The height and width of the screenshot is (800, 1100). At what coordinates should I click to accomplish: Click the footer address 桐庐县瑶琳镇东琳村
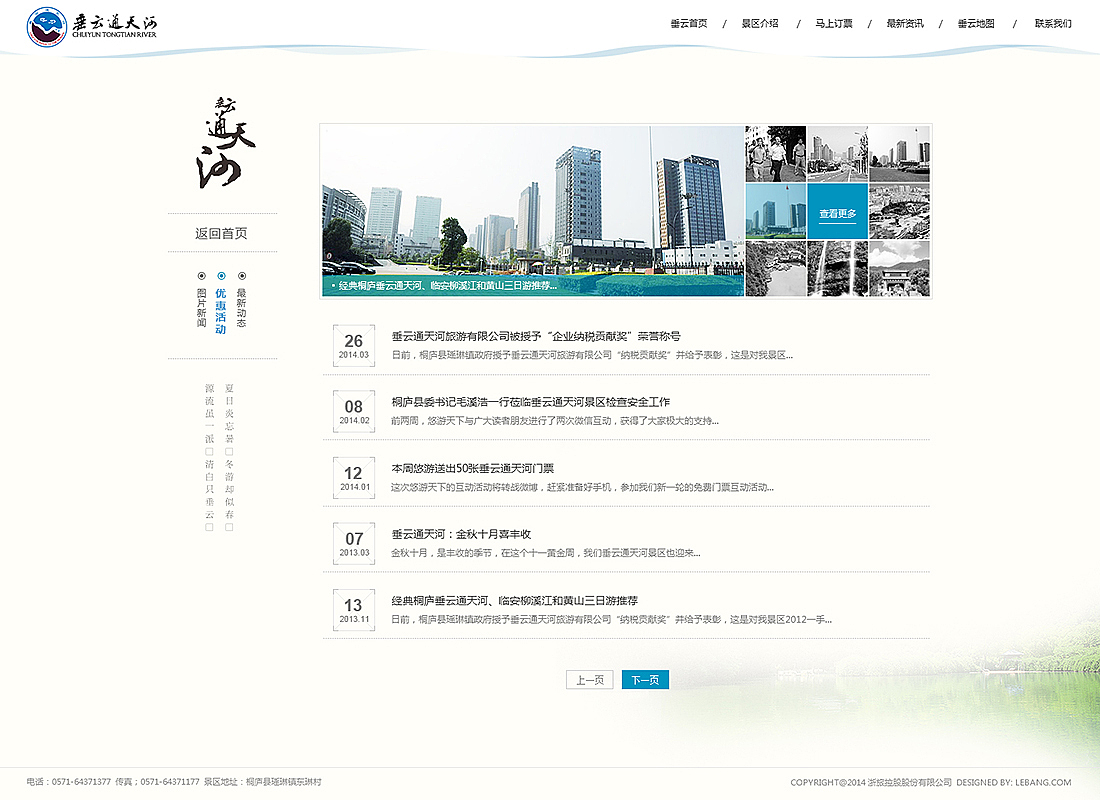[x=283, y=782]
